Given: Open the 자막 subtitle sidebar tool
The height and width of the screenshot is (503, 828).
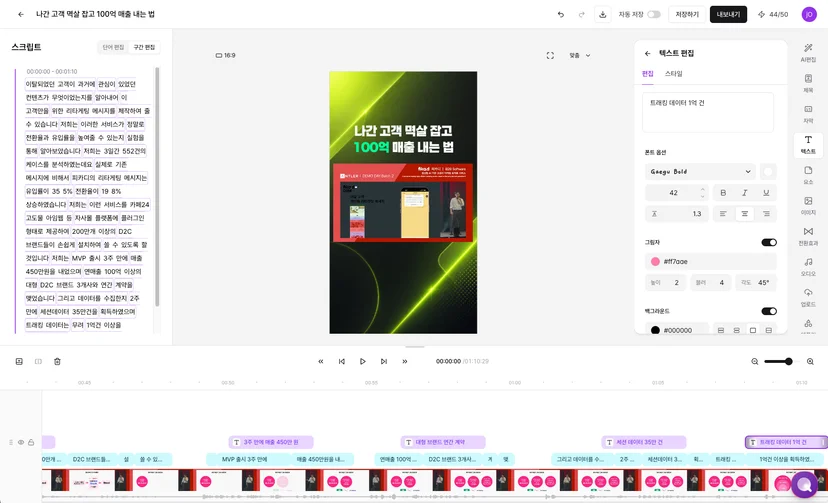Looking at the screenshot, I should [808, 114].
